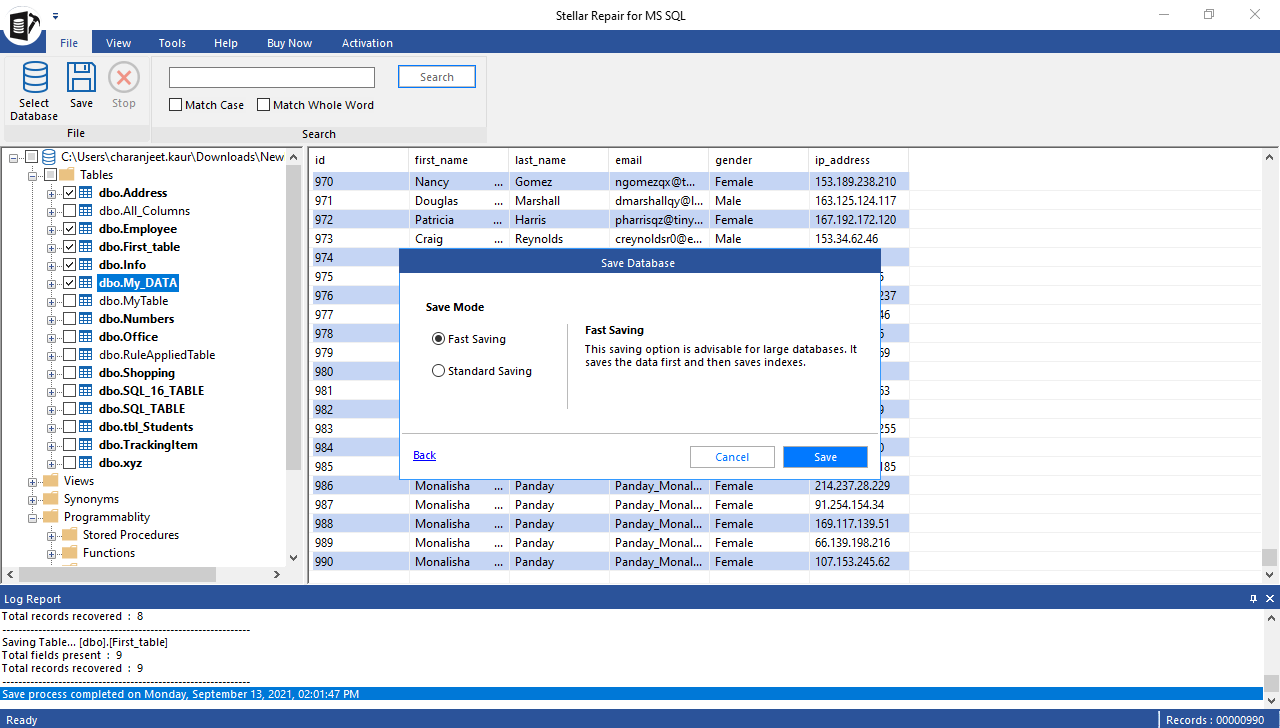Click table icon of dbo.My_DATA
The width and height of the screenshot is (1280, 728).
[x=87, y=283]
